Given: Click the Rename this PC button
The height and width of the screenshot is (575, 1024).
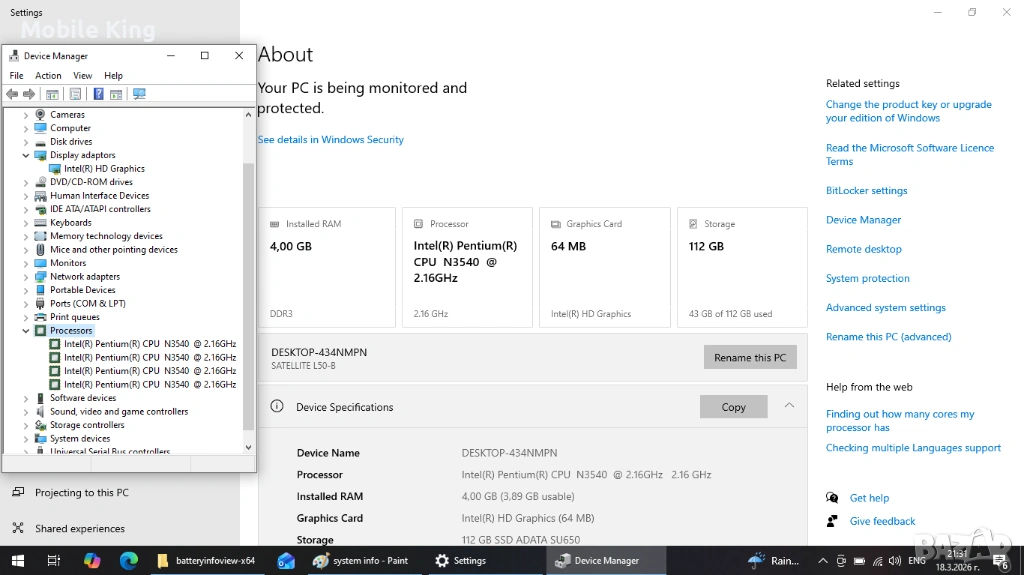Looking at the screenshot, I should click(749, 358).
